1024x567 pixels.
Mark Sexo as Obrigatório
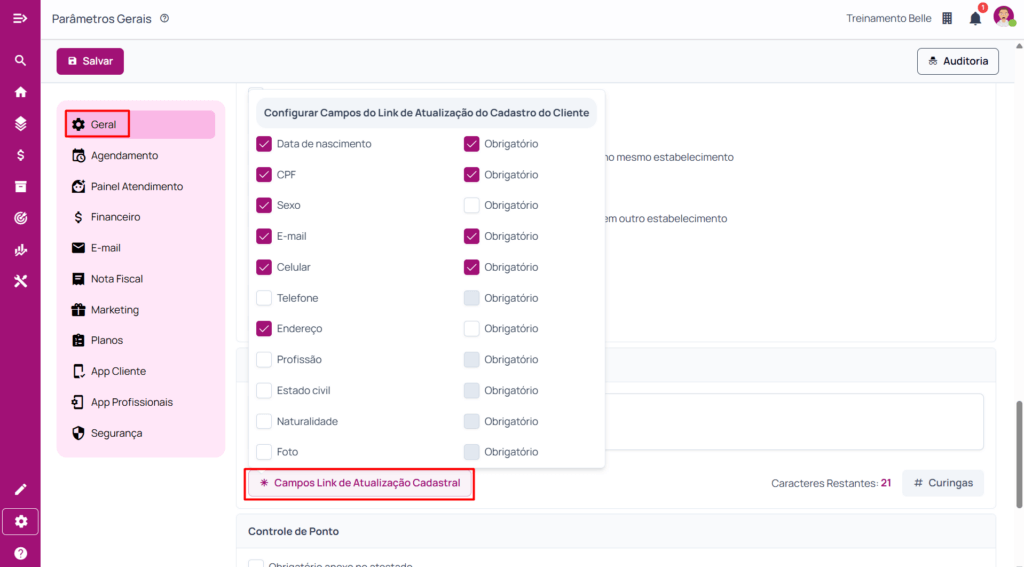click(x=472, y=206)
